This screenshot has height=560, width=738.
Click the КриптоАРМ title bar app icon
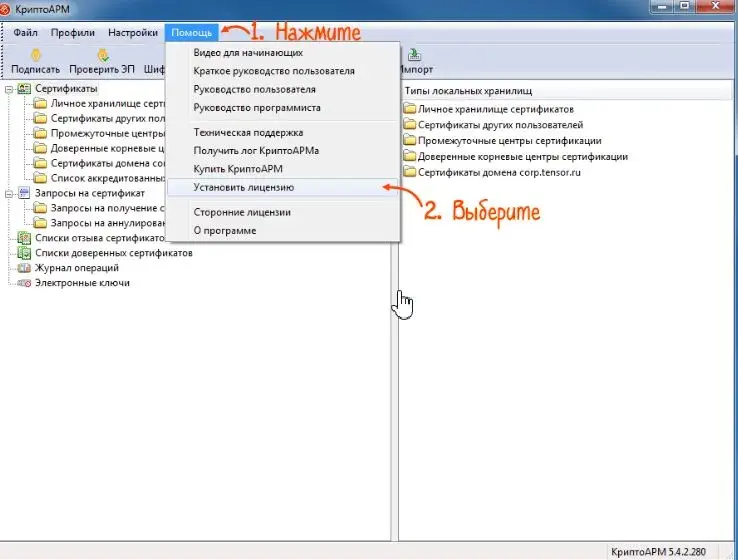click(x=5, y=9)
